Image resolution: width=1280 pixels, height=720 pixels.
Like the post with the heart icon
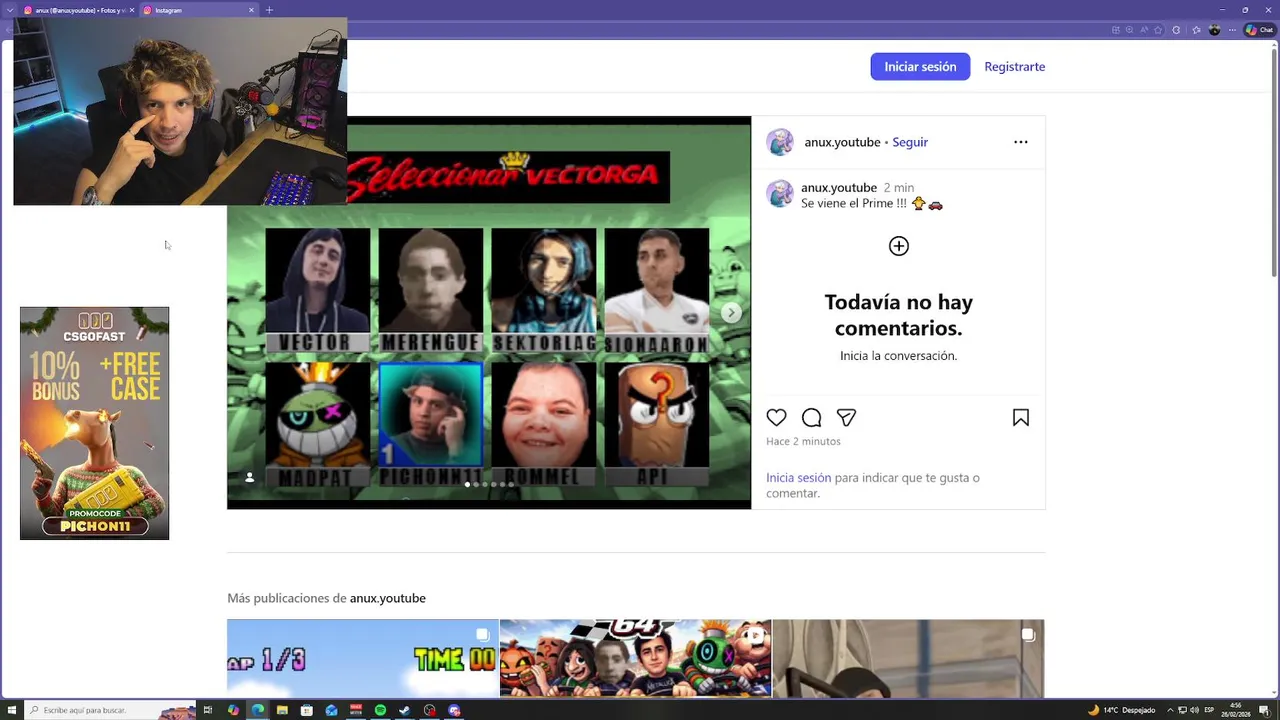click(777, 418)
